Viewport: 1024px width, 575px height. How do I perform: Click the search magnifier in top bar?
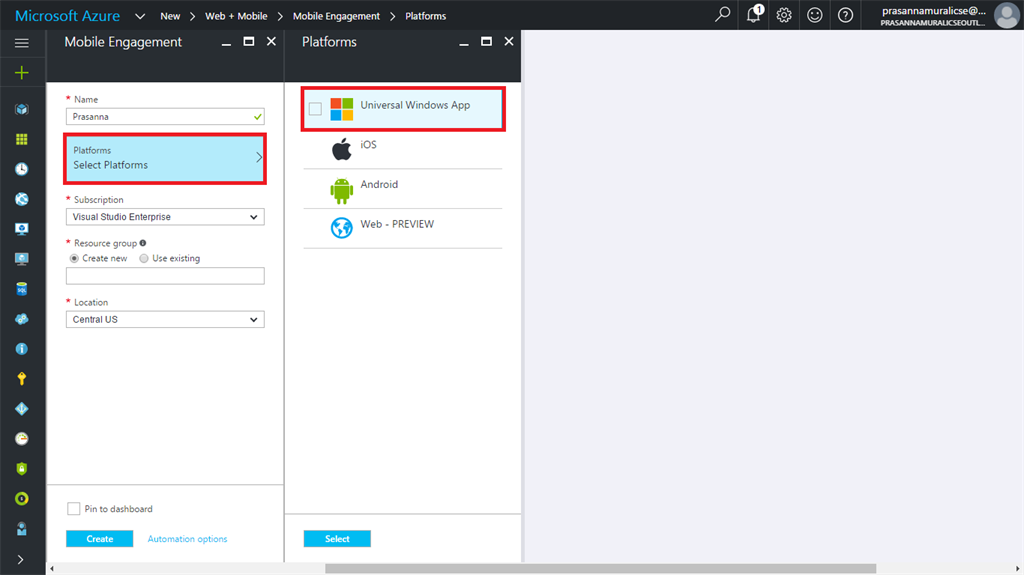[722, 14]
